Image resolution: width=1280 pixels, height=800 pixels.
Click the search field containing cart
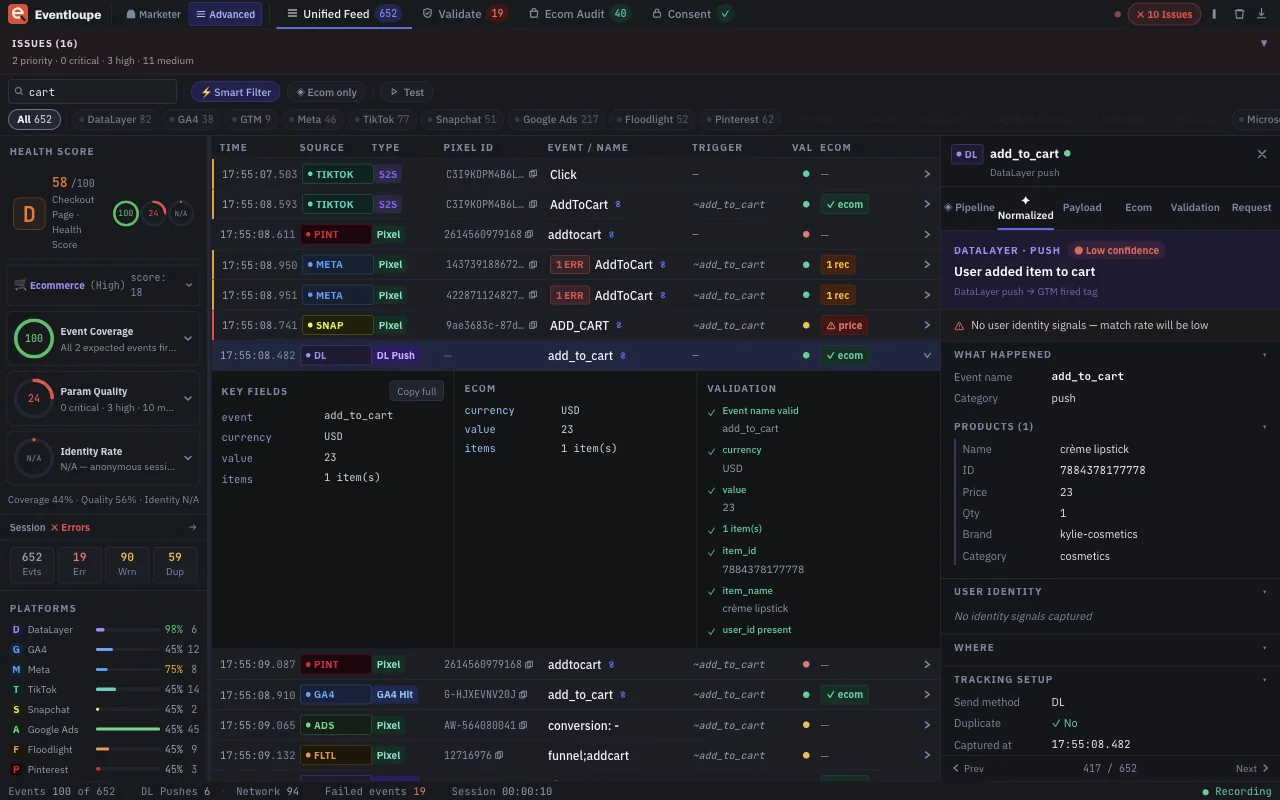tap(93, 92)
